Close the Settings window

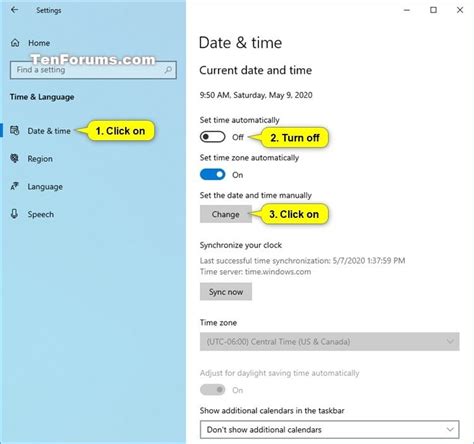click(x=460, y=10)
